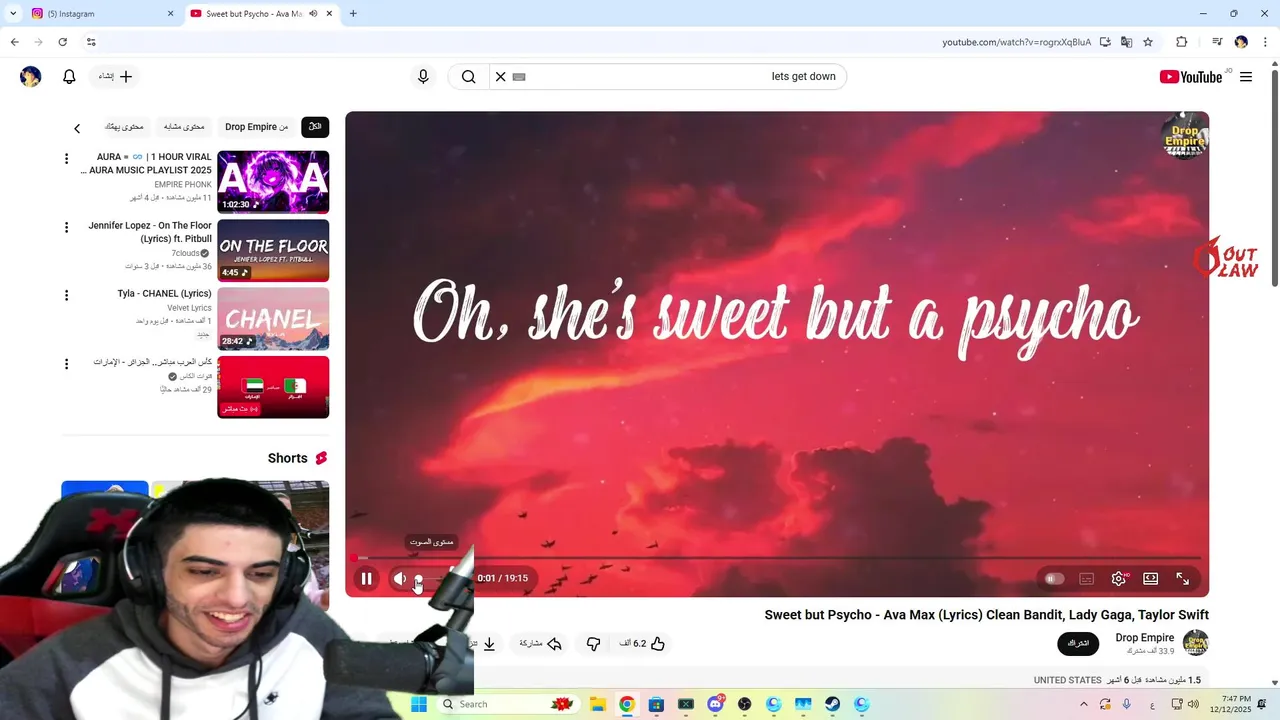Click the Velvet Lyrics channel name

[189, 308]
